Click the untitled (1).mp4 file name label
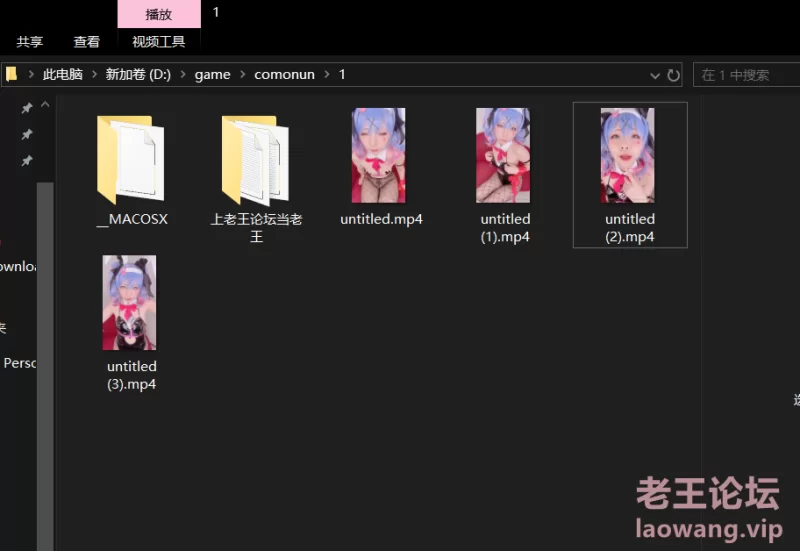This screenshot has width=800, height=551. (x=505, y=228)
